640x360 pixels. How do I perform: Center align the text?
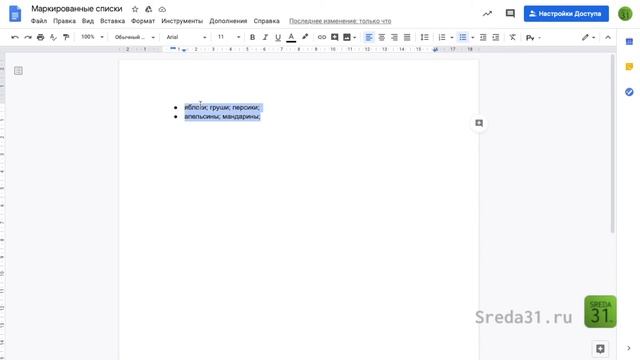pyautogui.click(x=382, y=37)
